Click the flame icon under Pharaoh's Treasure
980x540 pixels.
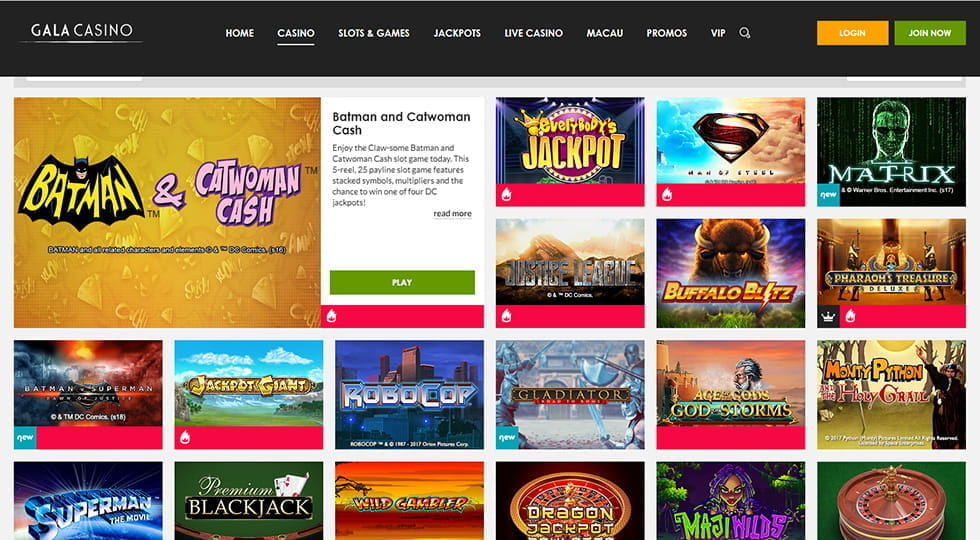pos(851,316)
